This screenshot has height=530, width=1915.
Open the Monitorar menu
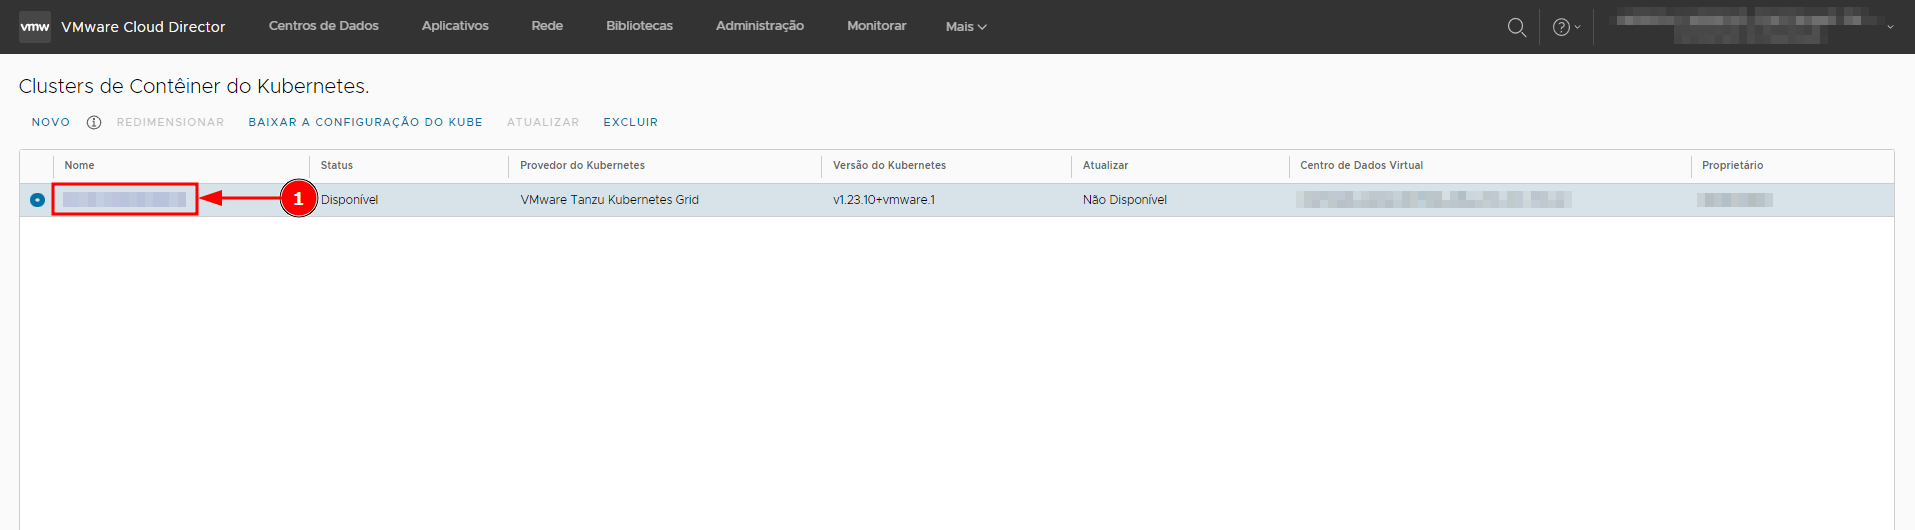877,26
